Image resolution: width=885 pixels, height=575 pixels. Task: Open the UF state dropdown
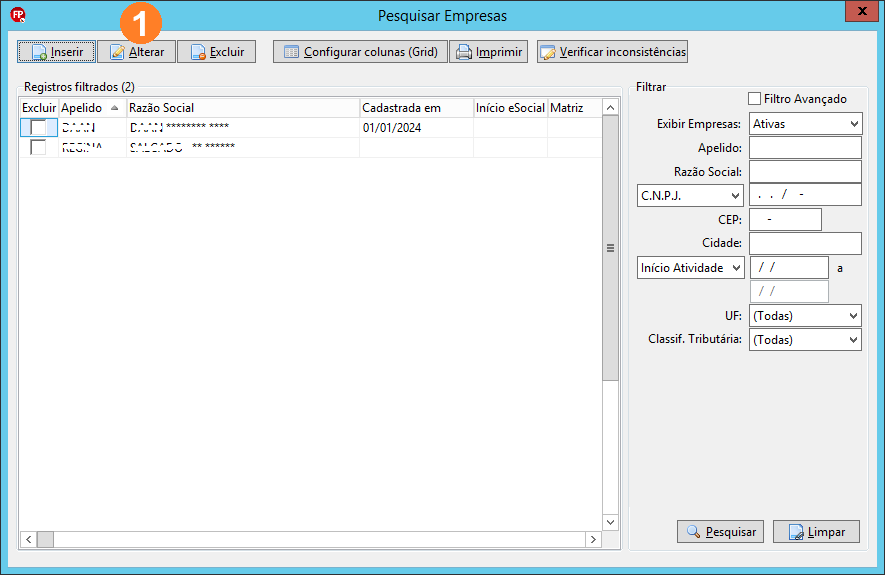(x=805, y=316)
